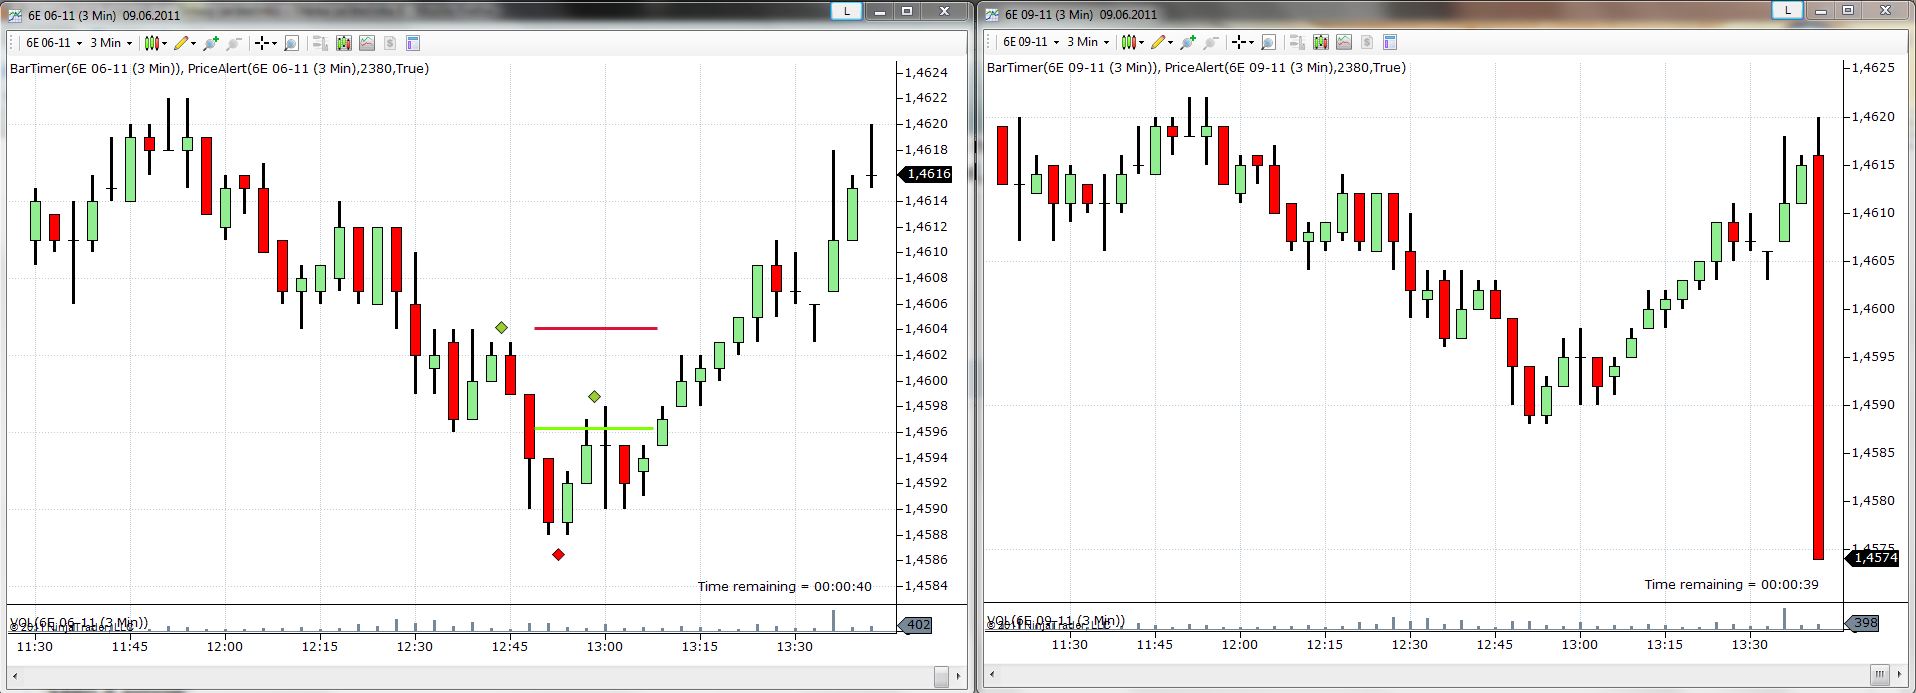Click the zoom in magnifier in 6E 09-11 window

pyautogui.click(x=1187, y=42)
